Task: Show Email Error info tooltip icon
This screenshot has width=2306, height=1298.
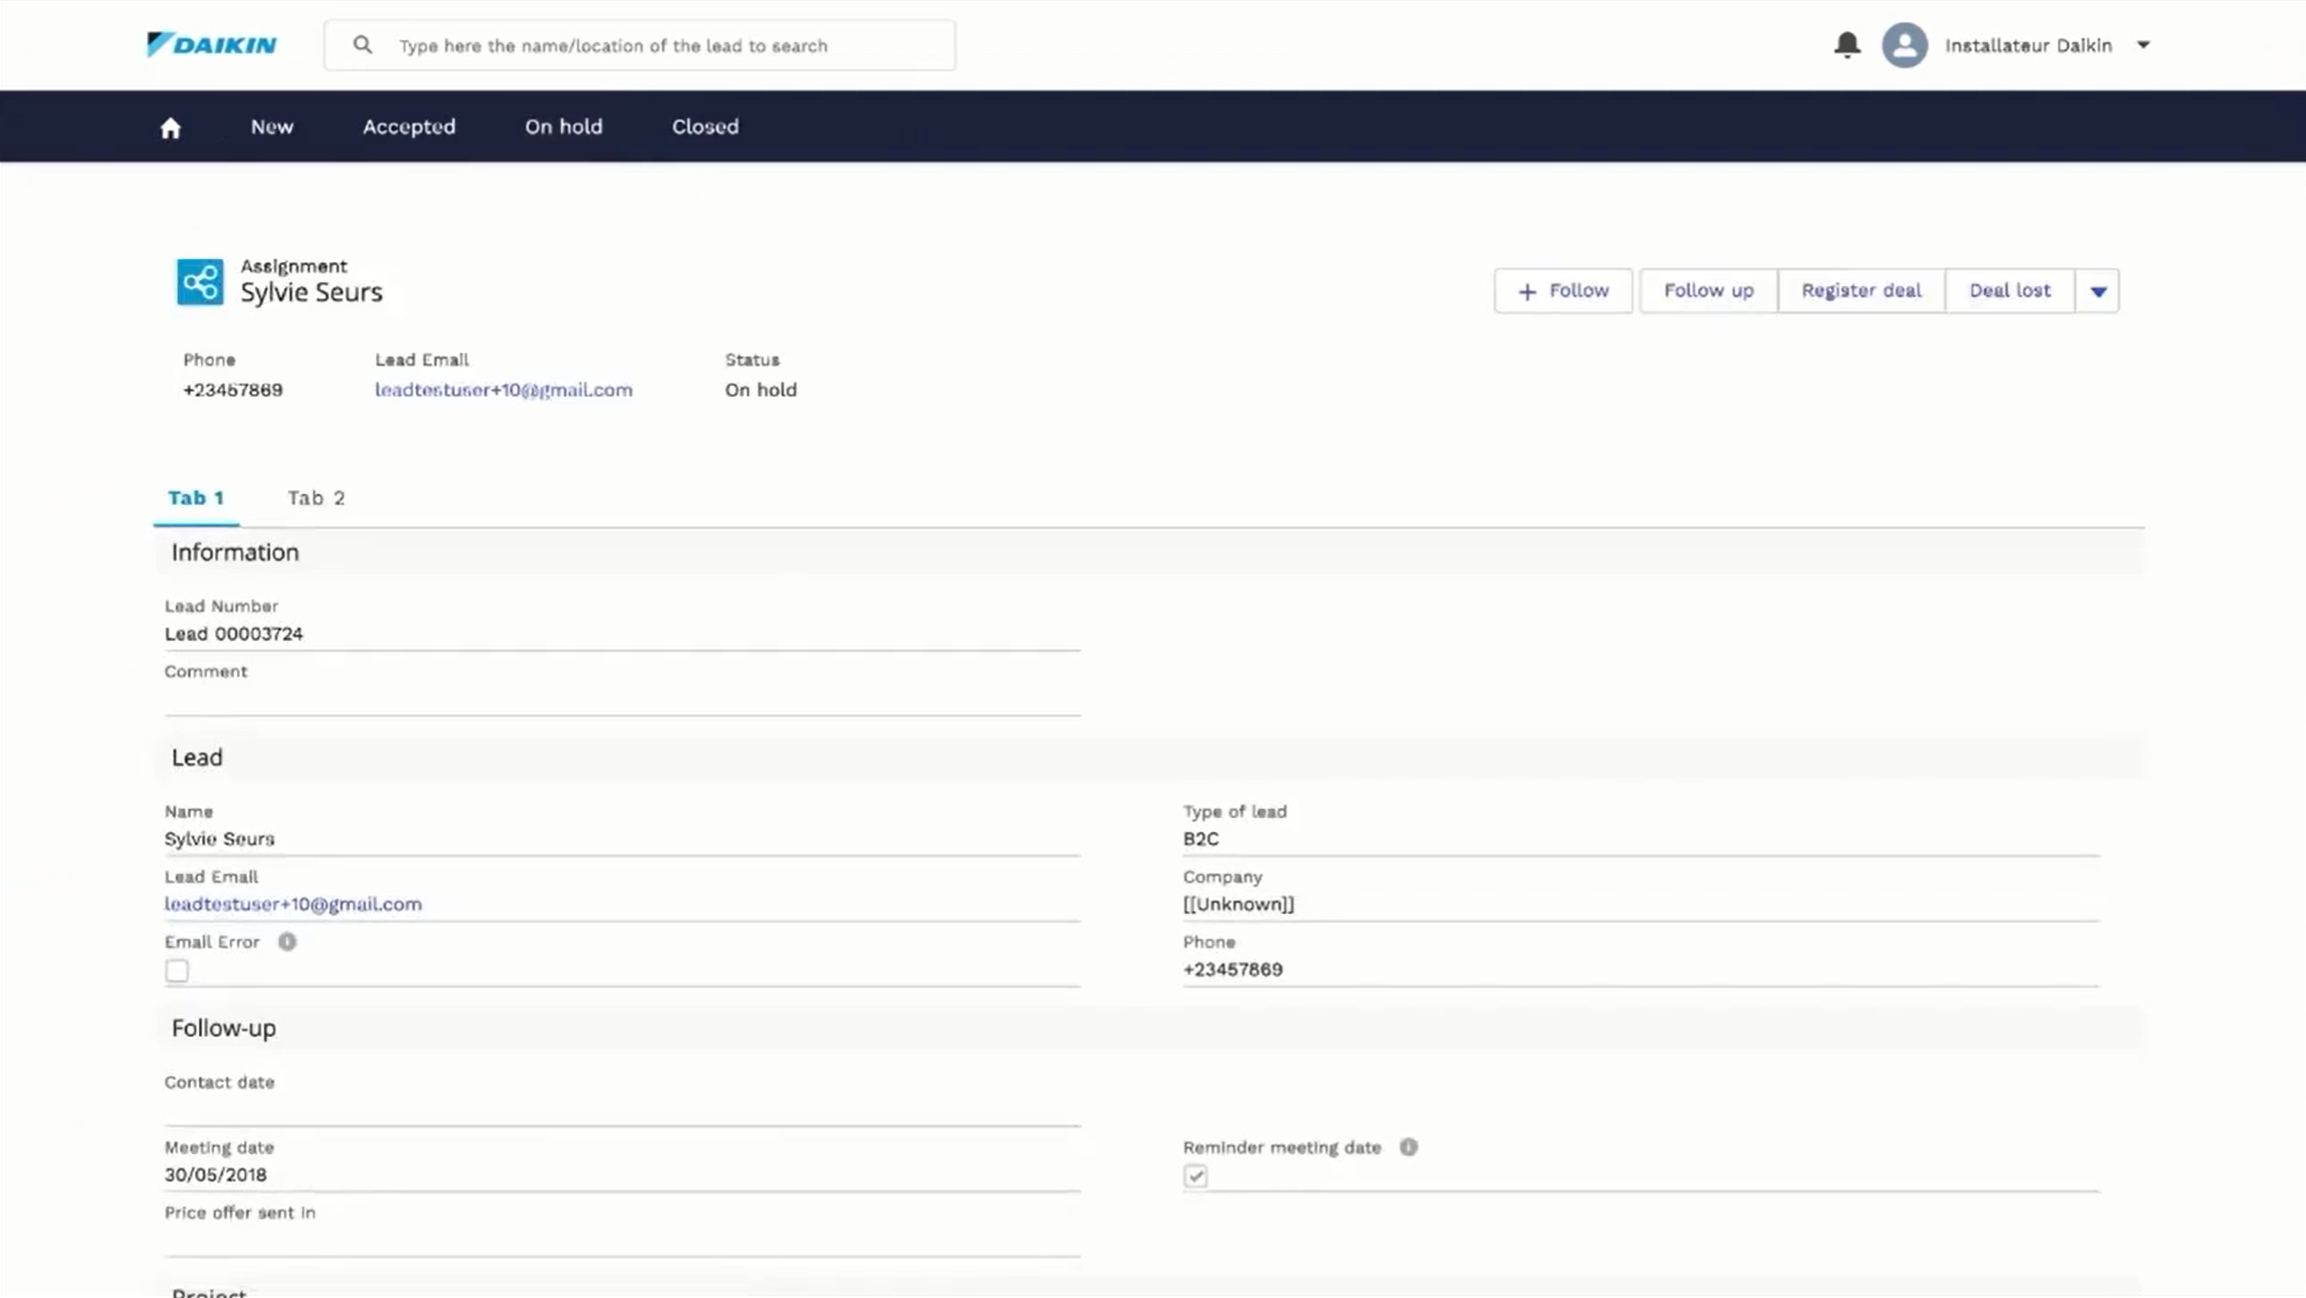Action: tap(287, 942)
